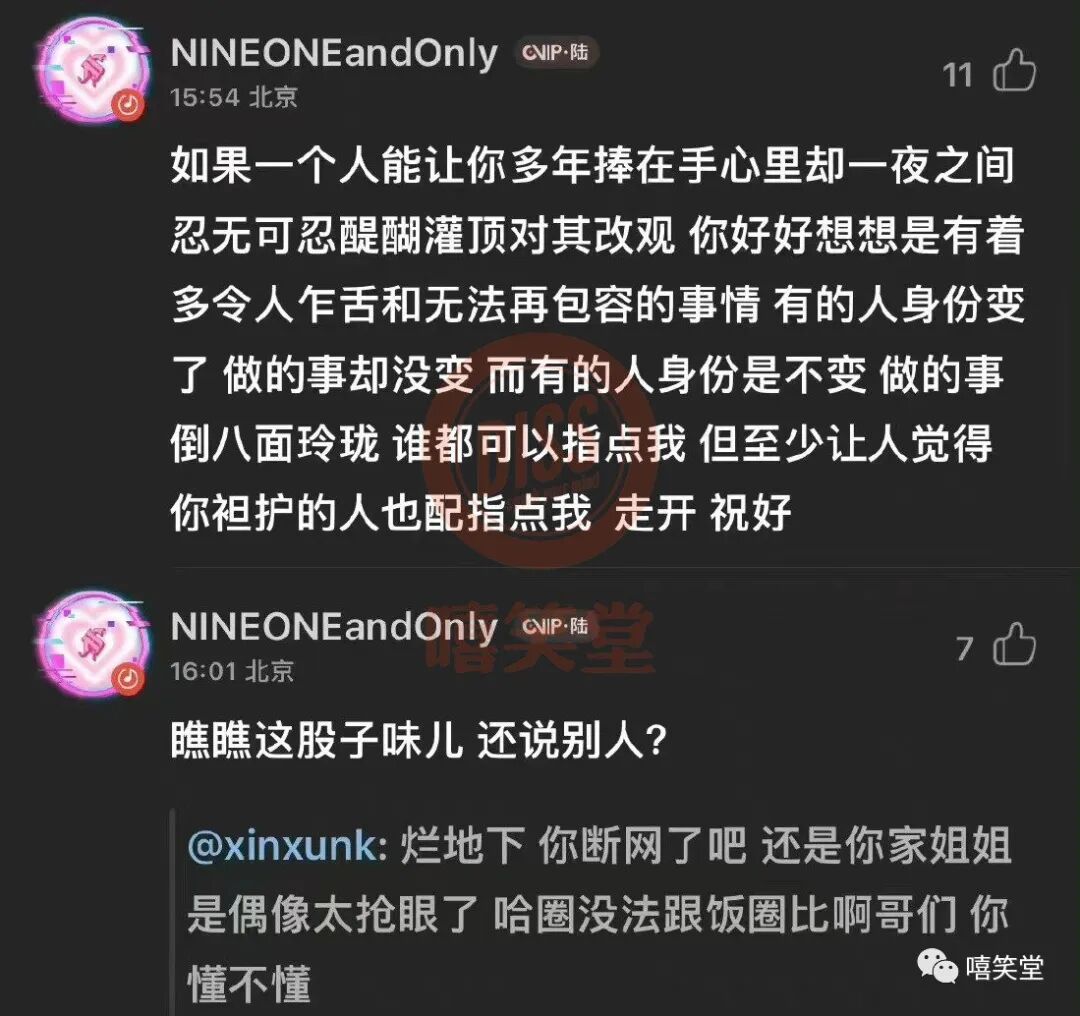This screenshot has height=1016, width=1080.
Task: Like the 15:54 comment with 11 likes
Action: coord(1014,70)
